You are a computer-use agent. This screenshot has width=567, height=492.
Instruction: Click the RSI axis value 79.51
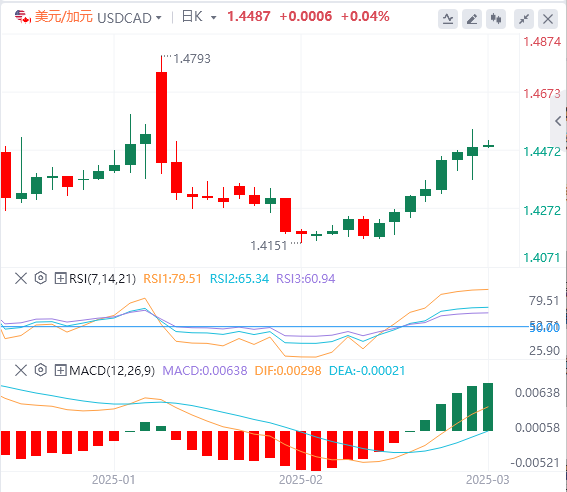coord(544,301)
